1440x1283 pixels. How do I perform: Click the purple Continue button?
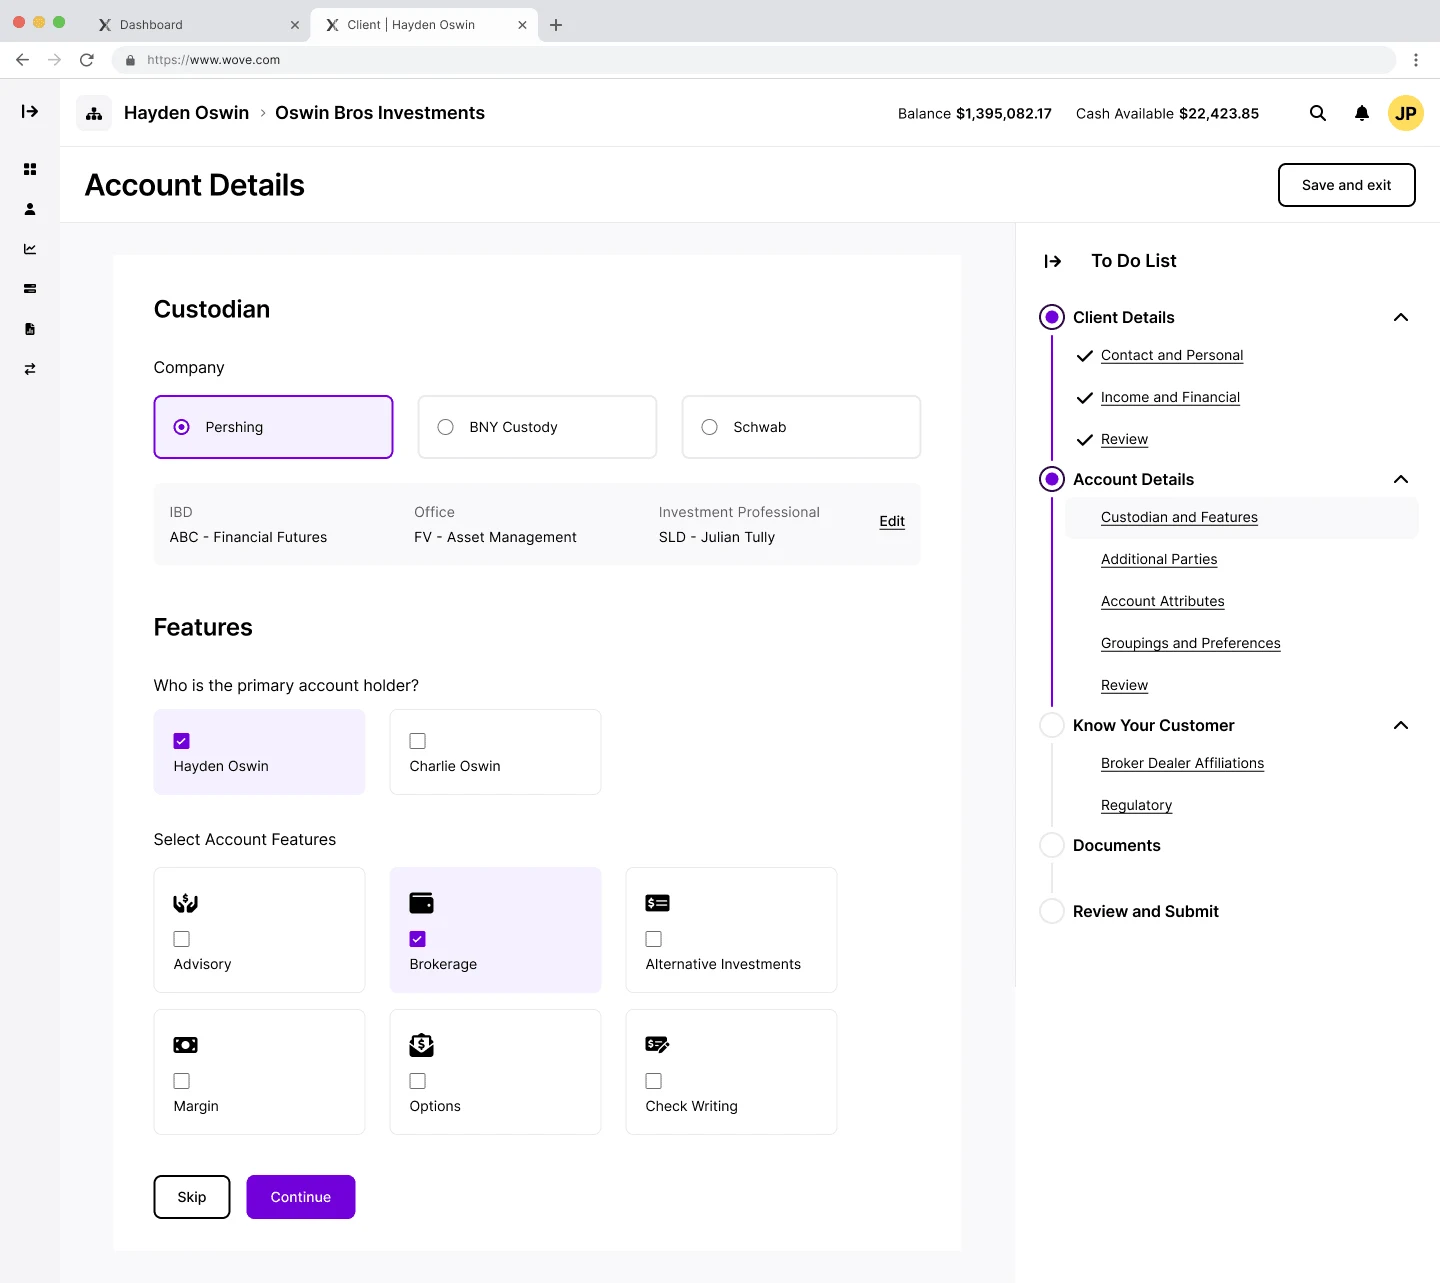301,1197
